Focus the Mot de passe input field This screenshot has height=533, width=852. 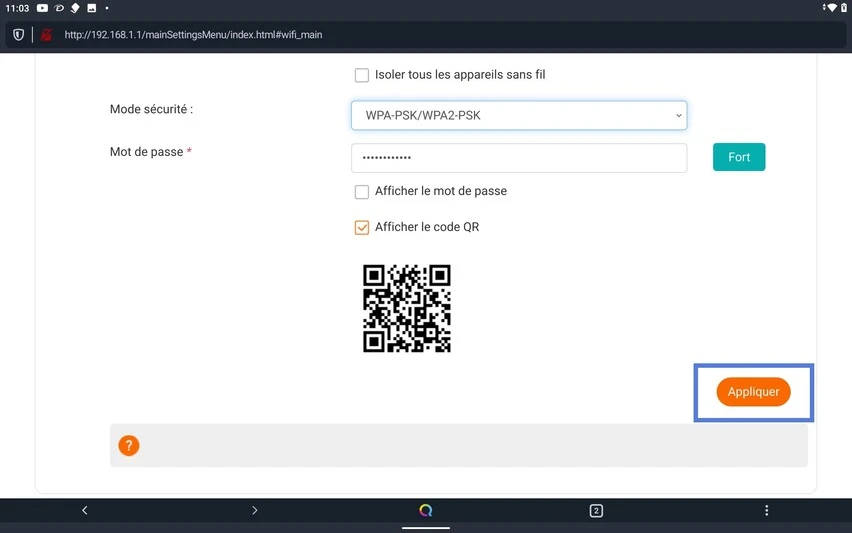tap(519, 158)
